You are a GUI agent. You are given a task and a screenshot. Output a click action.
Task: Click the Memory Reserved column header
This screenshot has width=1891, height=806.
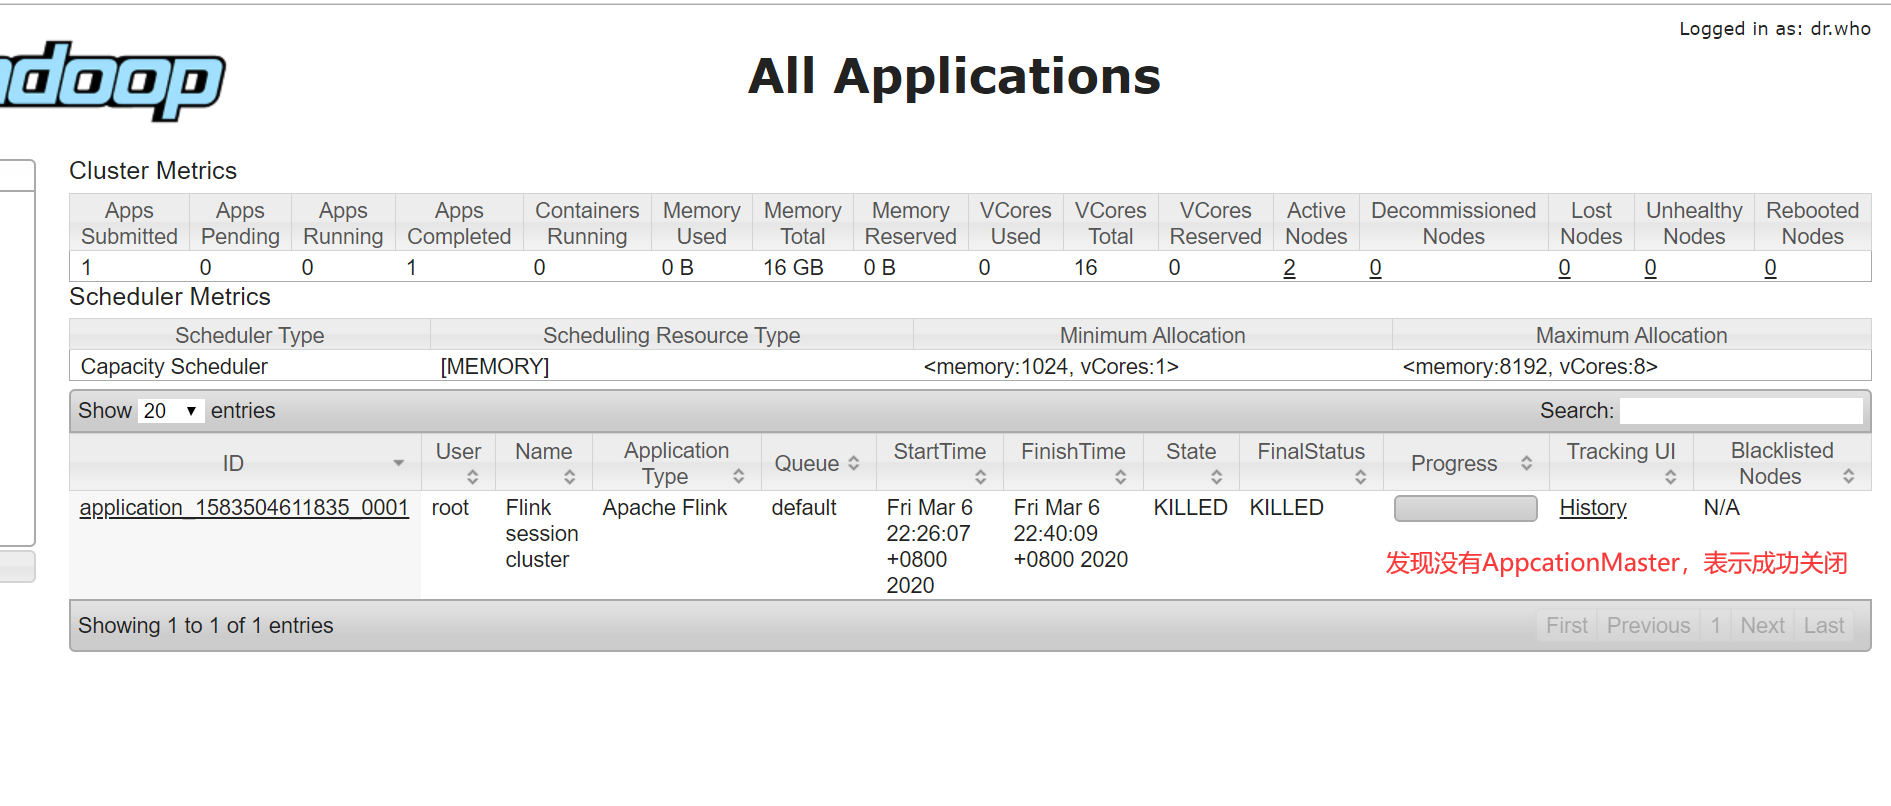[910, 223]
